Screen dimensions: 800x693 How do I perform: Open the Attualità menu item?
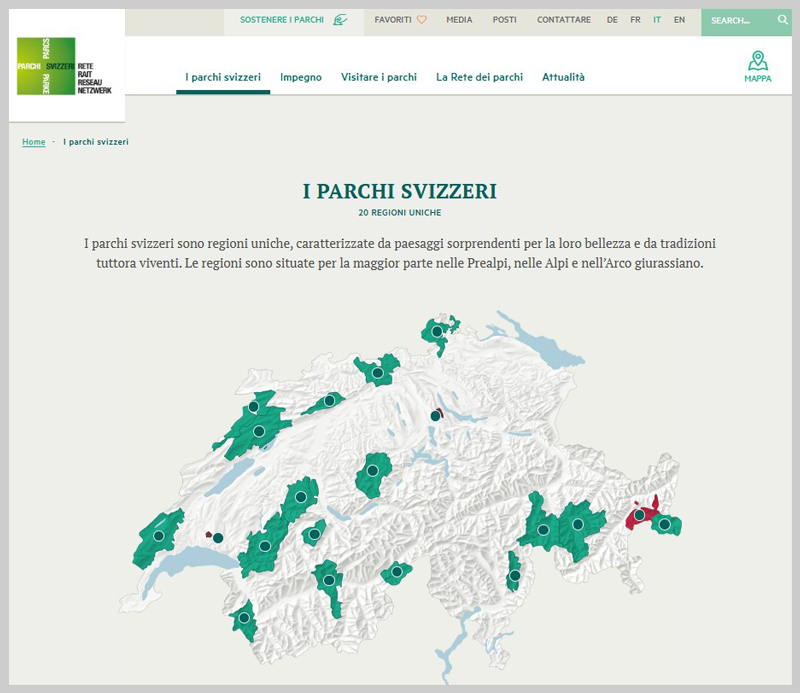point(563,77)
